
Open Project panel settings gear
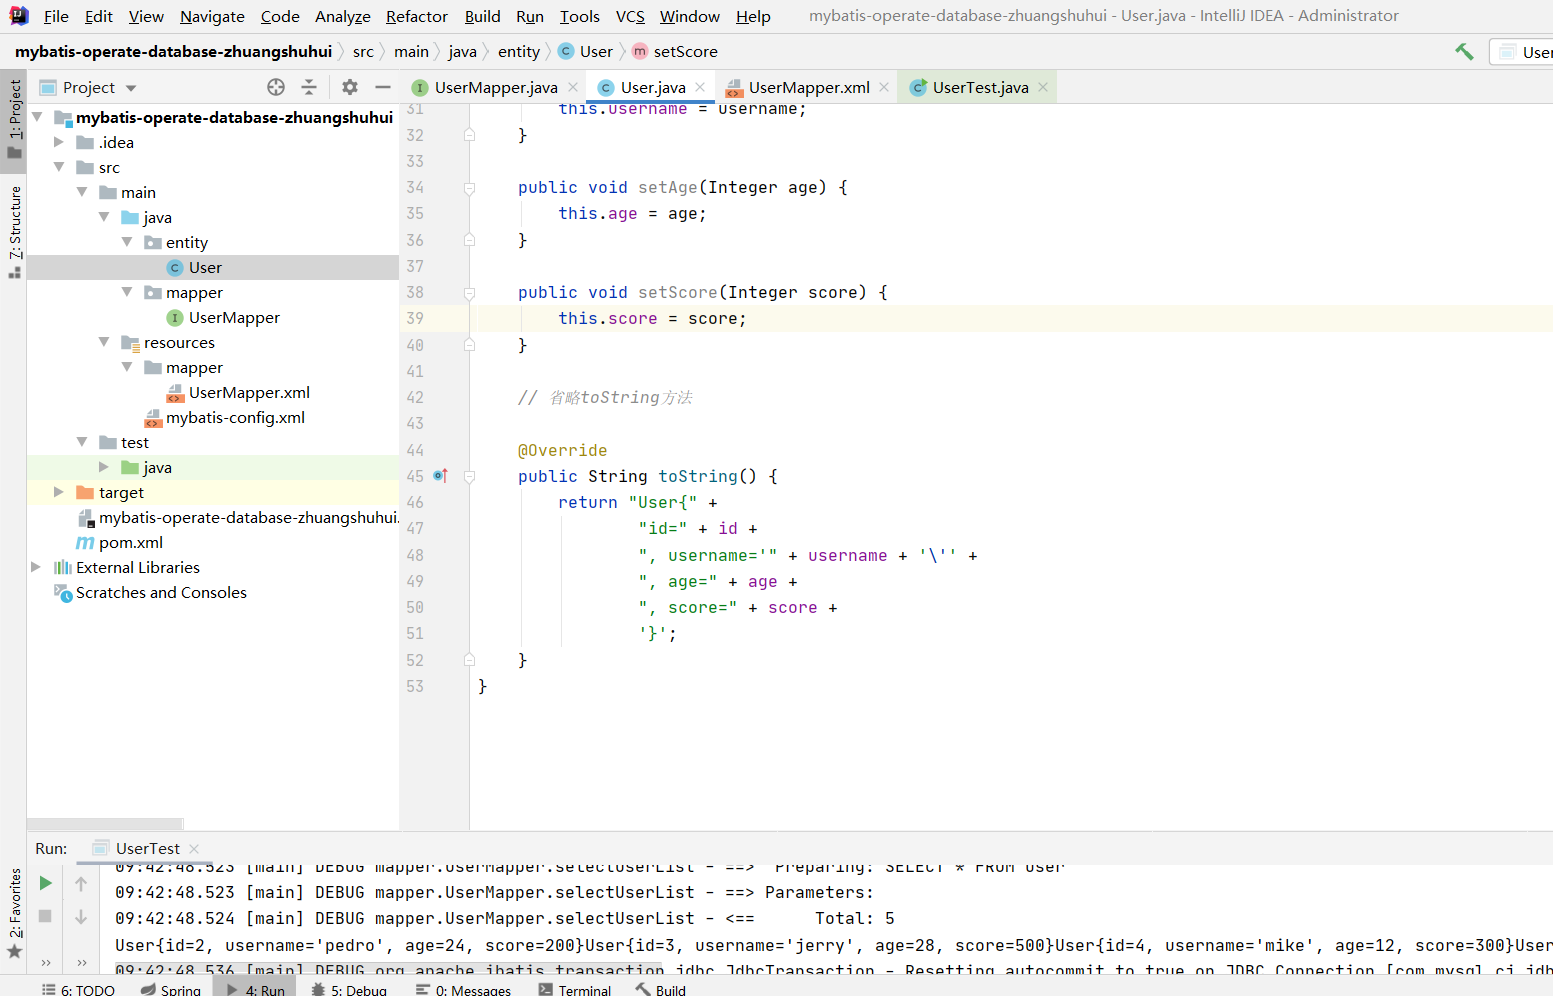click(349, 87)
